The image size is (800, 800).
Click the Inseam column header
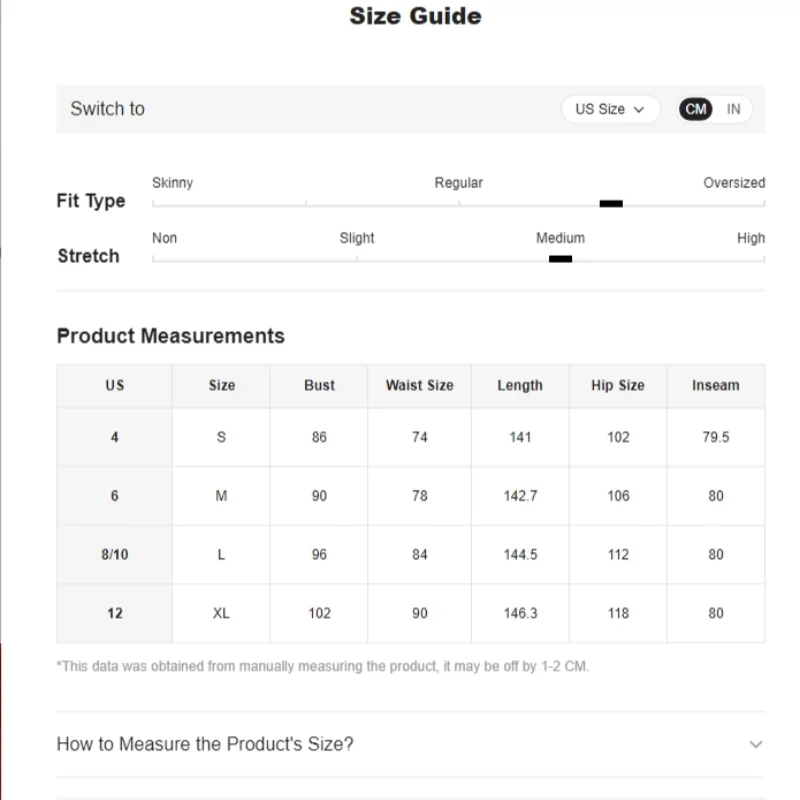click(x=715, y=386)
